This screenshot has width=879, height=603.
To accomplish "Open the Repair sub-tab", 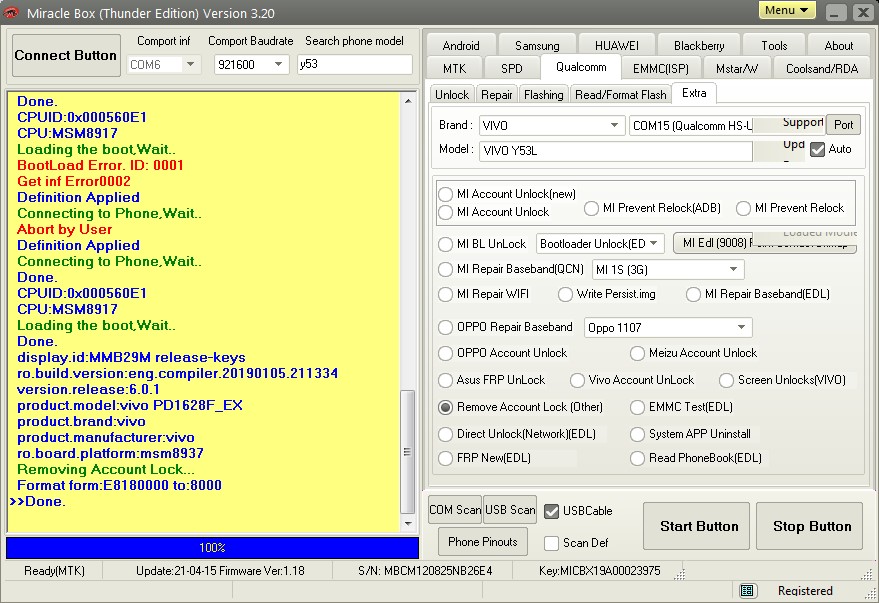I will click(x=497, y=95).
